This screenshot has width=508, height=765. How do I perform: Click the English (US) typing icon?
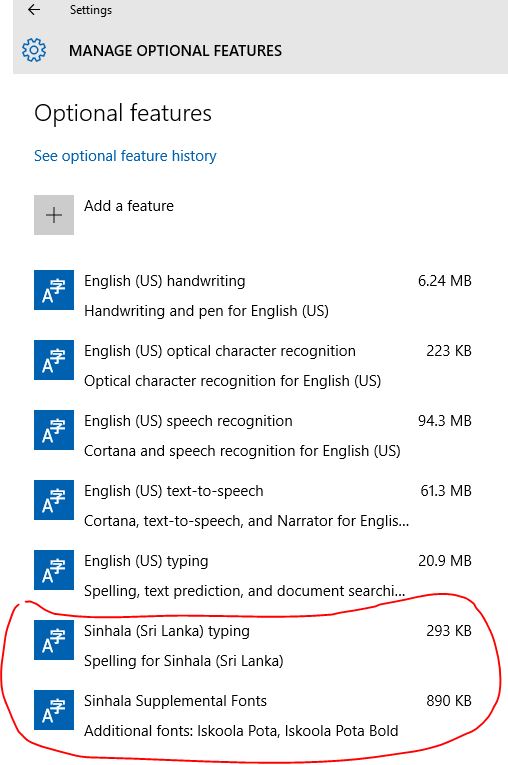point(54,570)
